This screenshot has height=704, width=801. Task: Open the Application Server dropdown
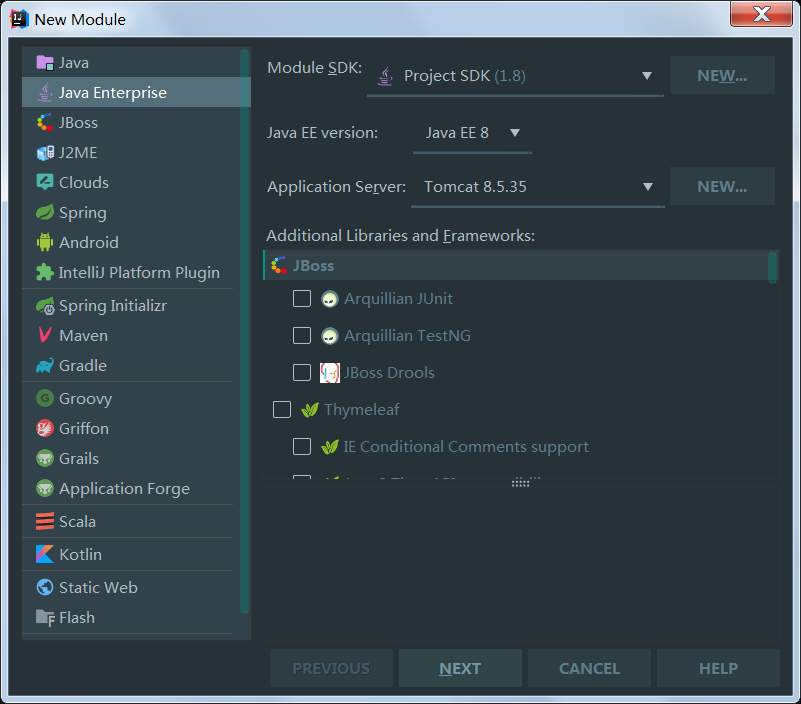pyautogui.click(x=537, y=187)
